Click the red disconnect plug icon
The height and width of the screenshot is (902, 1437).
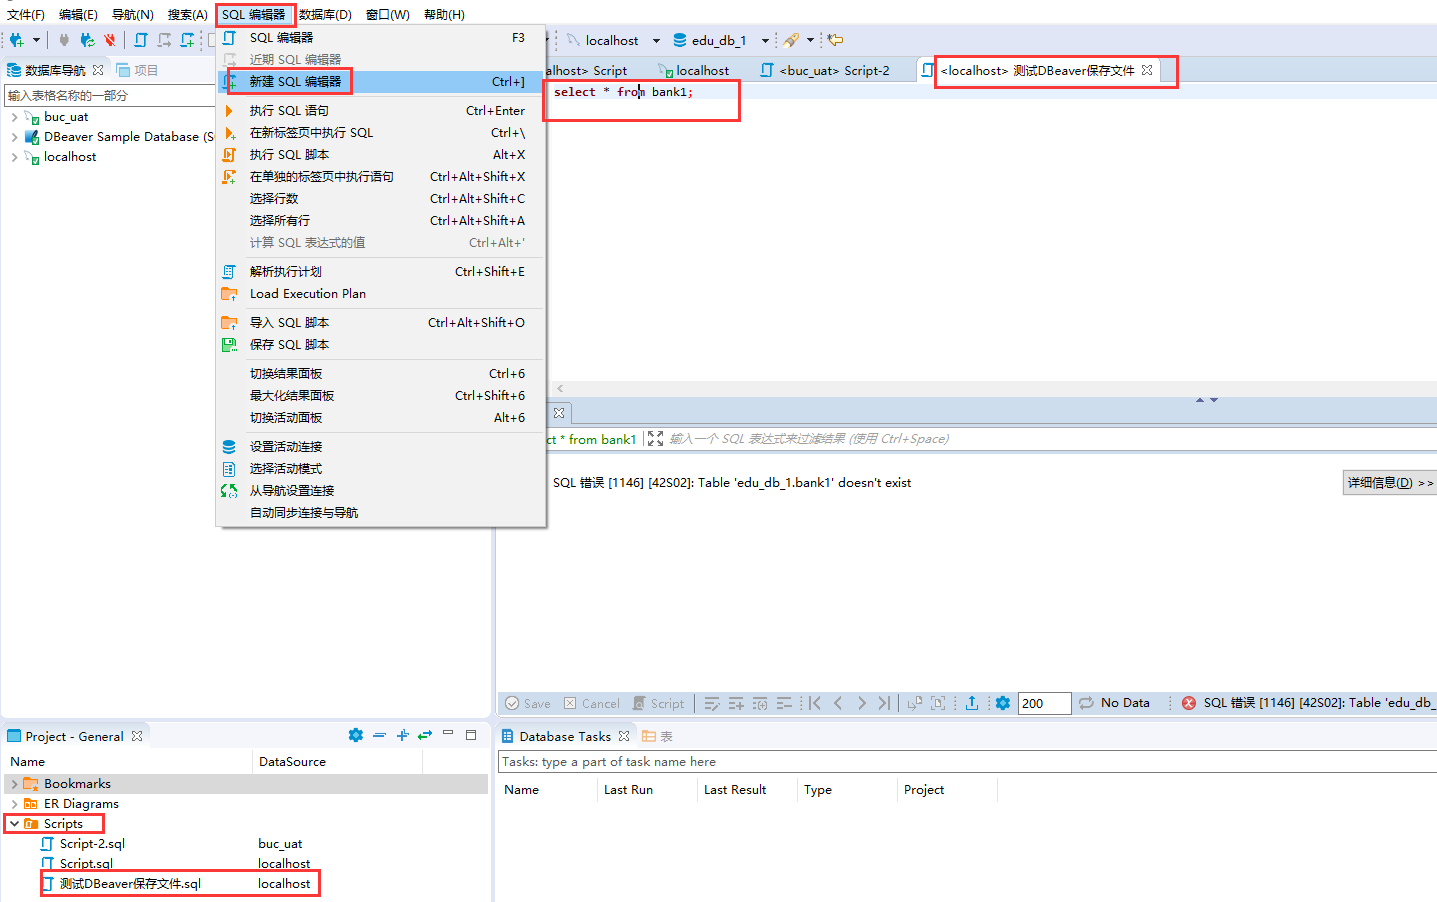click(110, 40)
